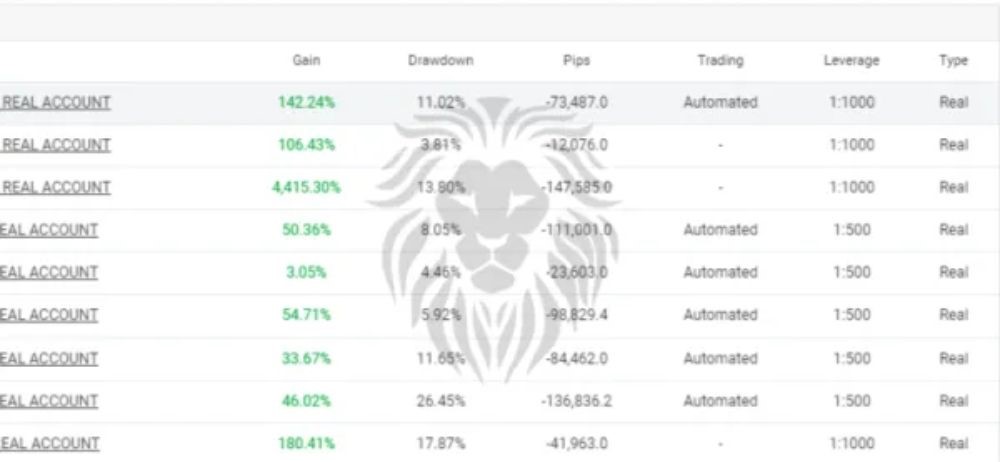1000x462 pixels.
Task: Click the Pips column header
Action: pyautogui.click(x=577, y=61)
